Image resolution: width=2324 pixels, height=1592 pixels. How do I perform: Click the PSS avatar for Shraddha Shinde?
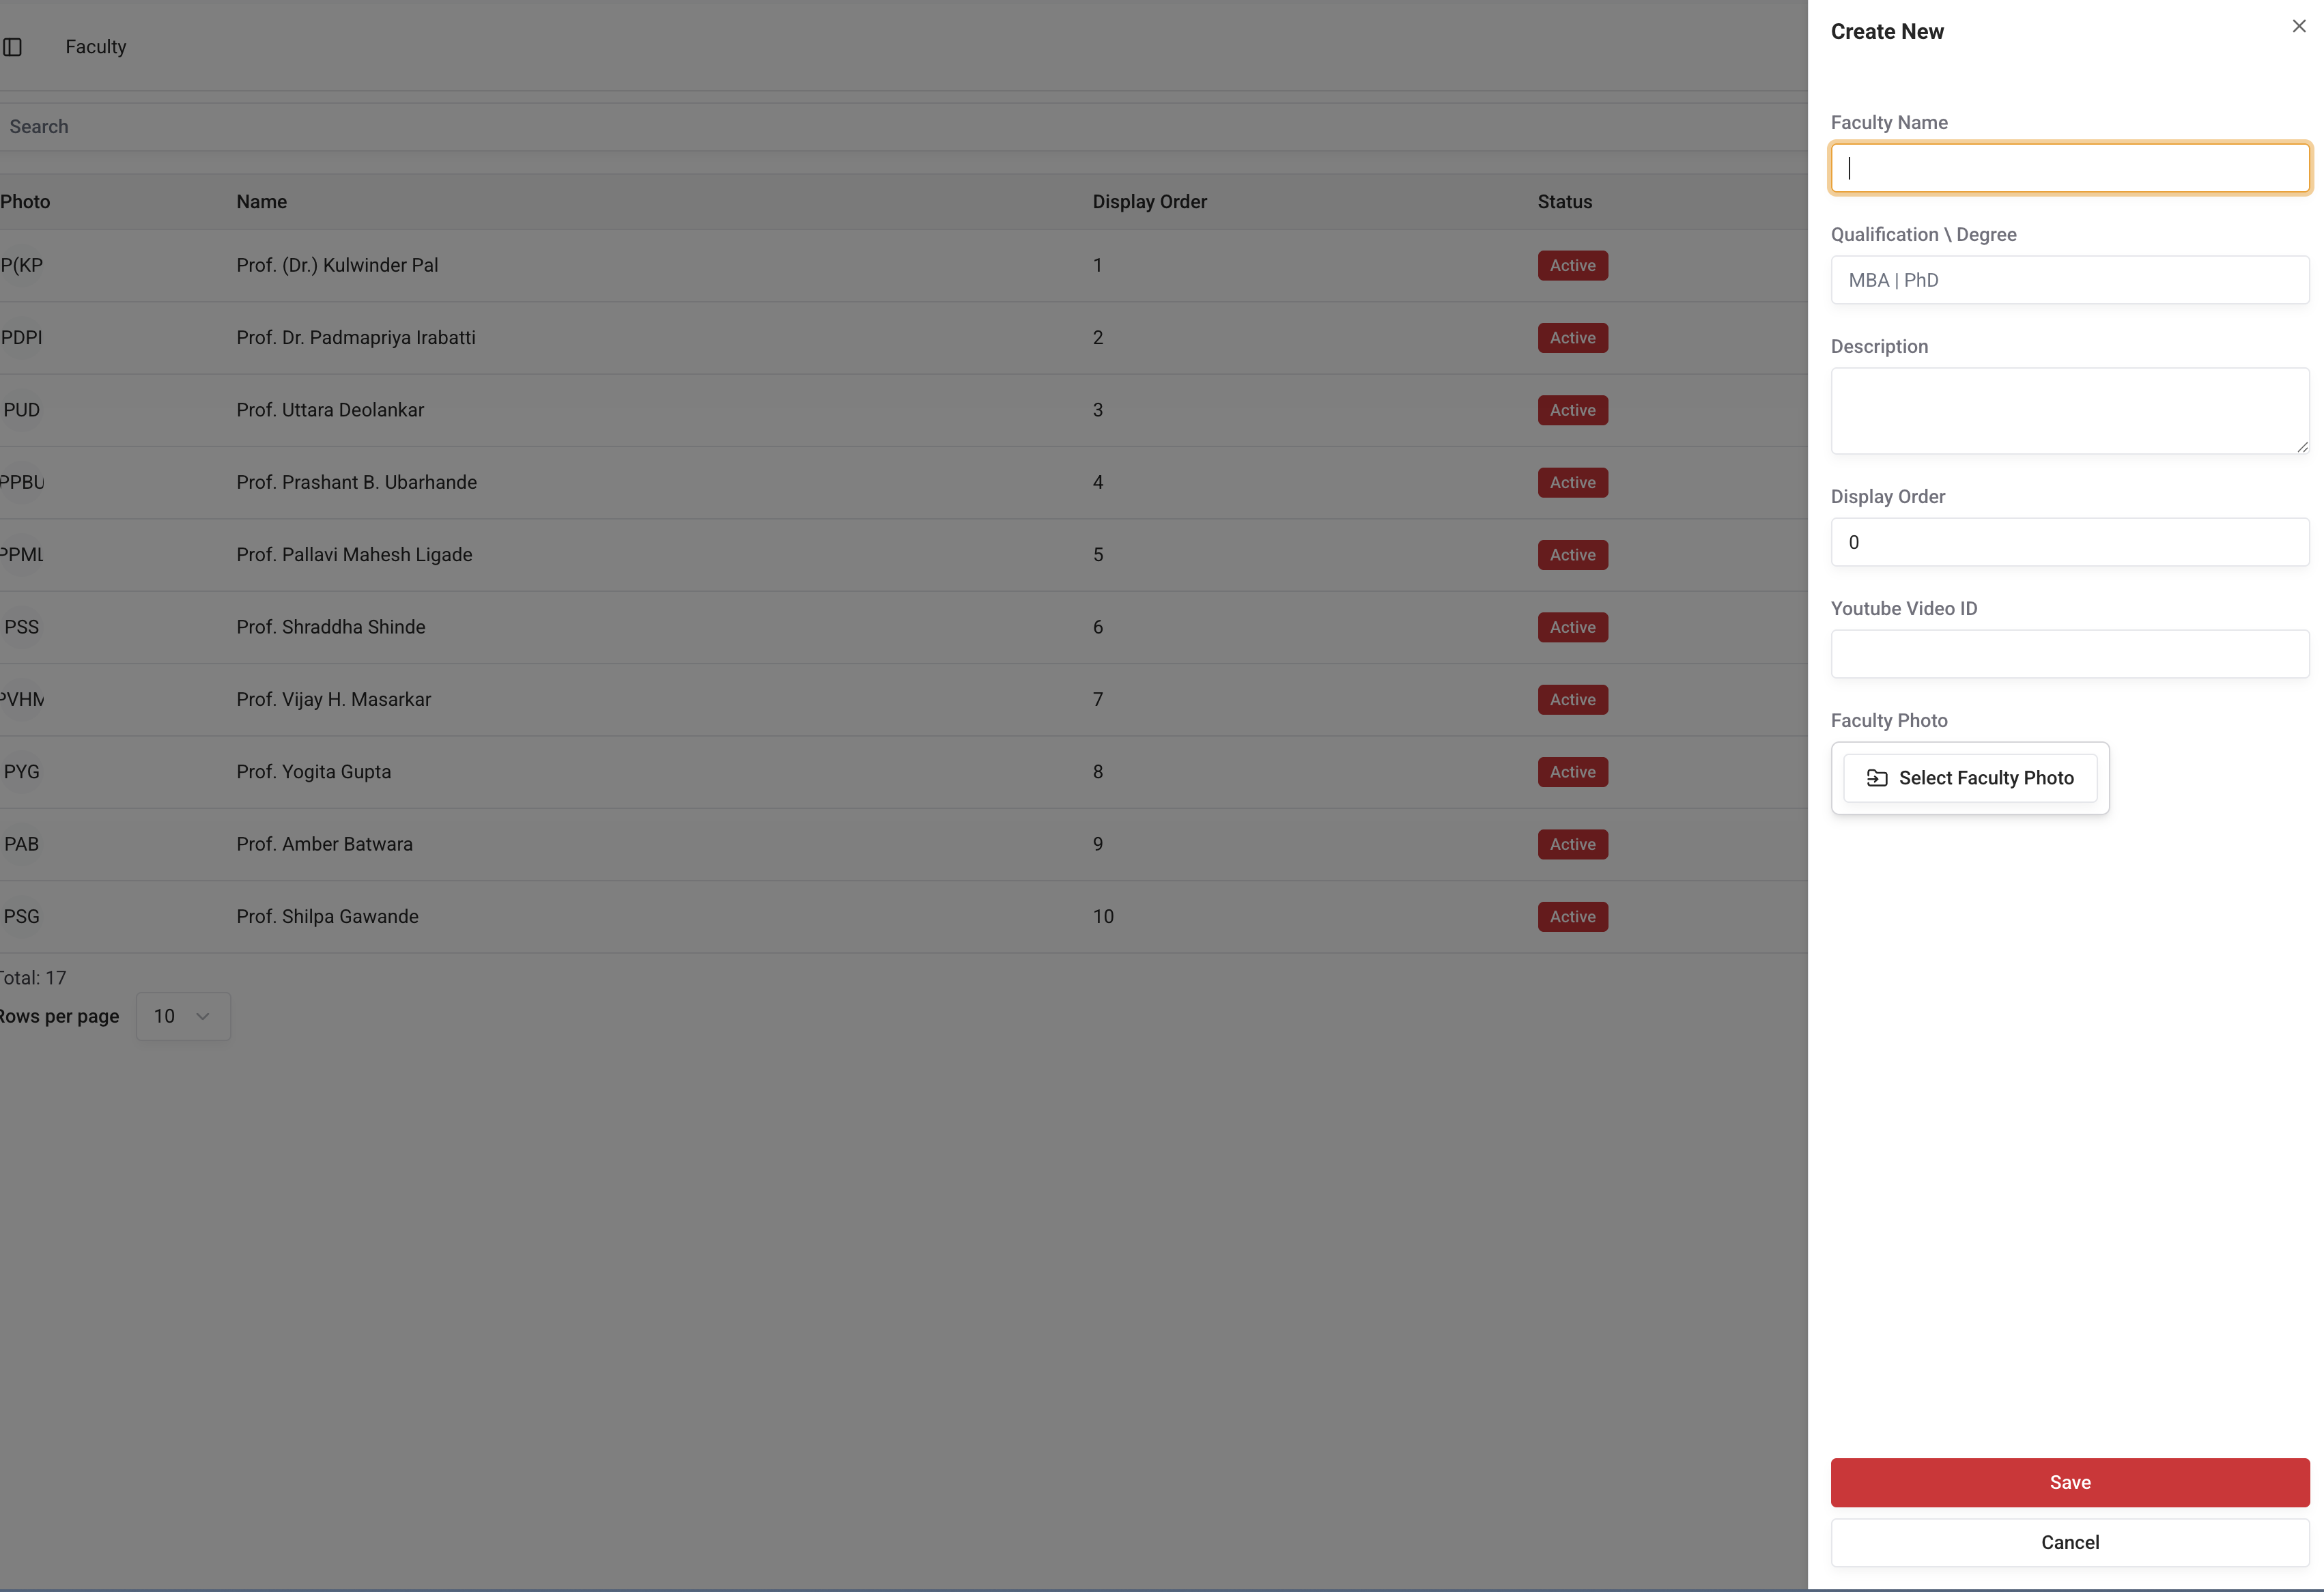click(x=21, y=627)
